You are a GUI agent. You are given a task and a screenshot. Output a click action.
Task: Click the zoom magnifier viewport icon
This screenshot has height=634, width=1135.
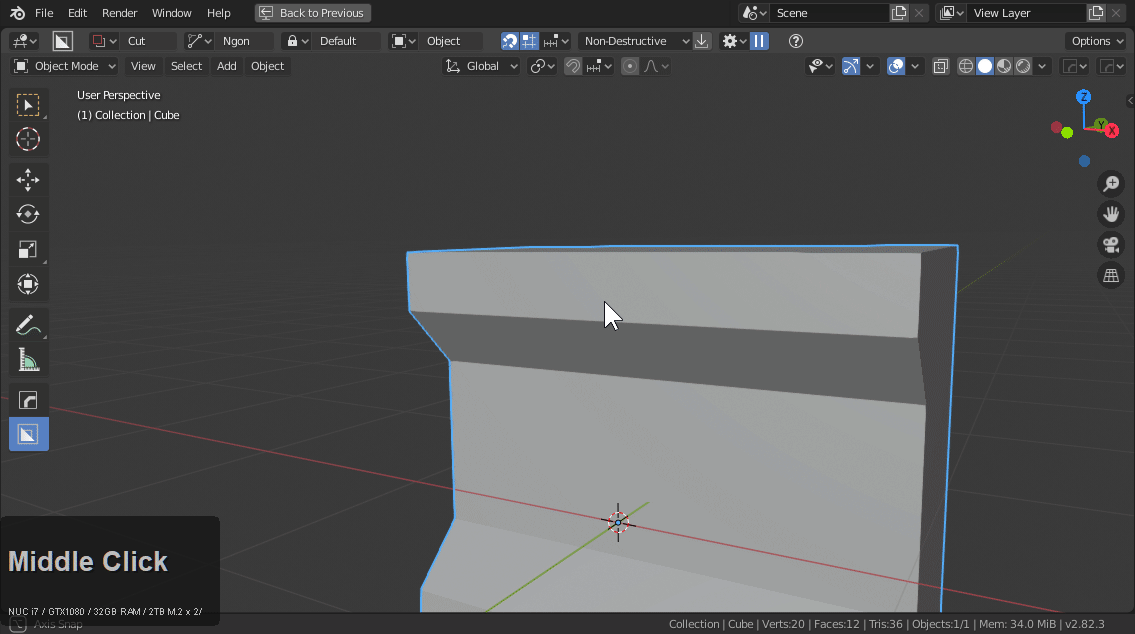(1110, 183)
